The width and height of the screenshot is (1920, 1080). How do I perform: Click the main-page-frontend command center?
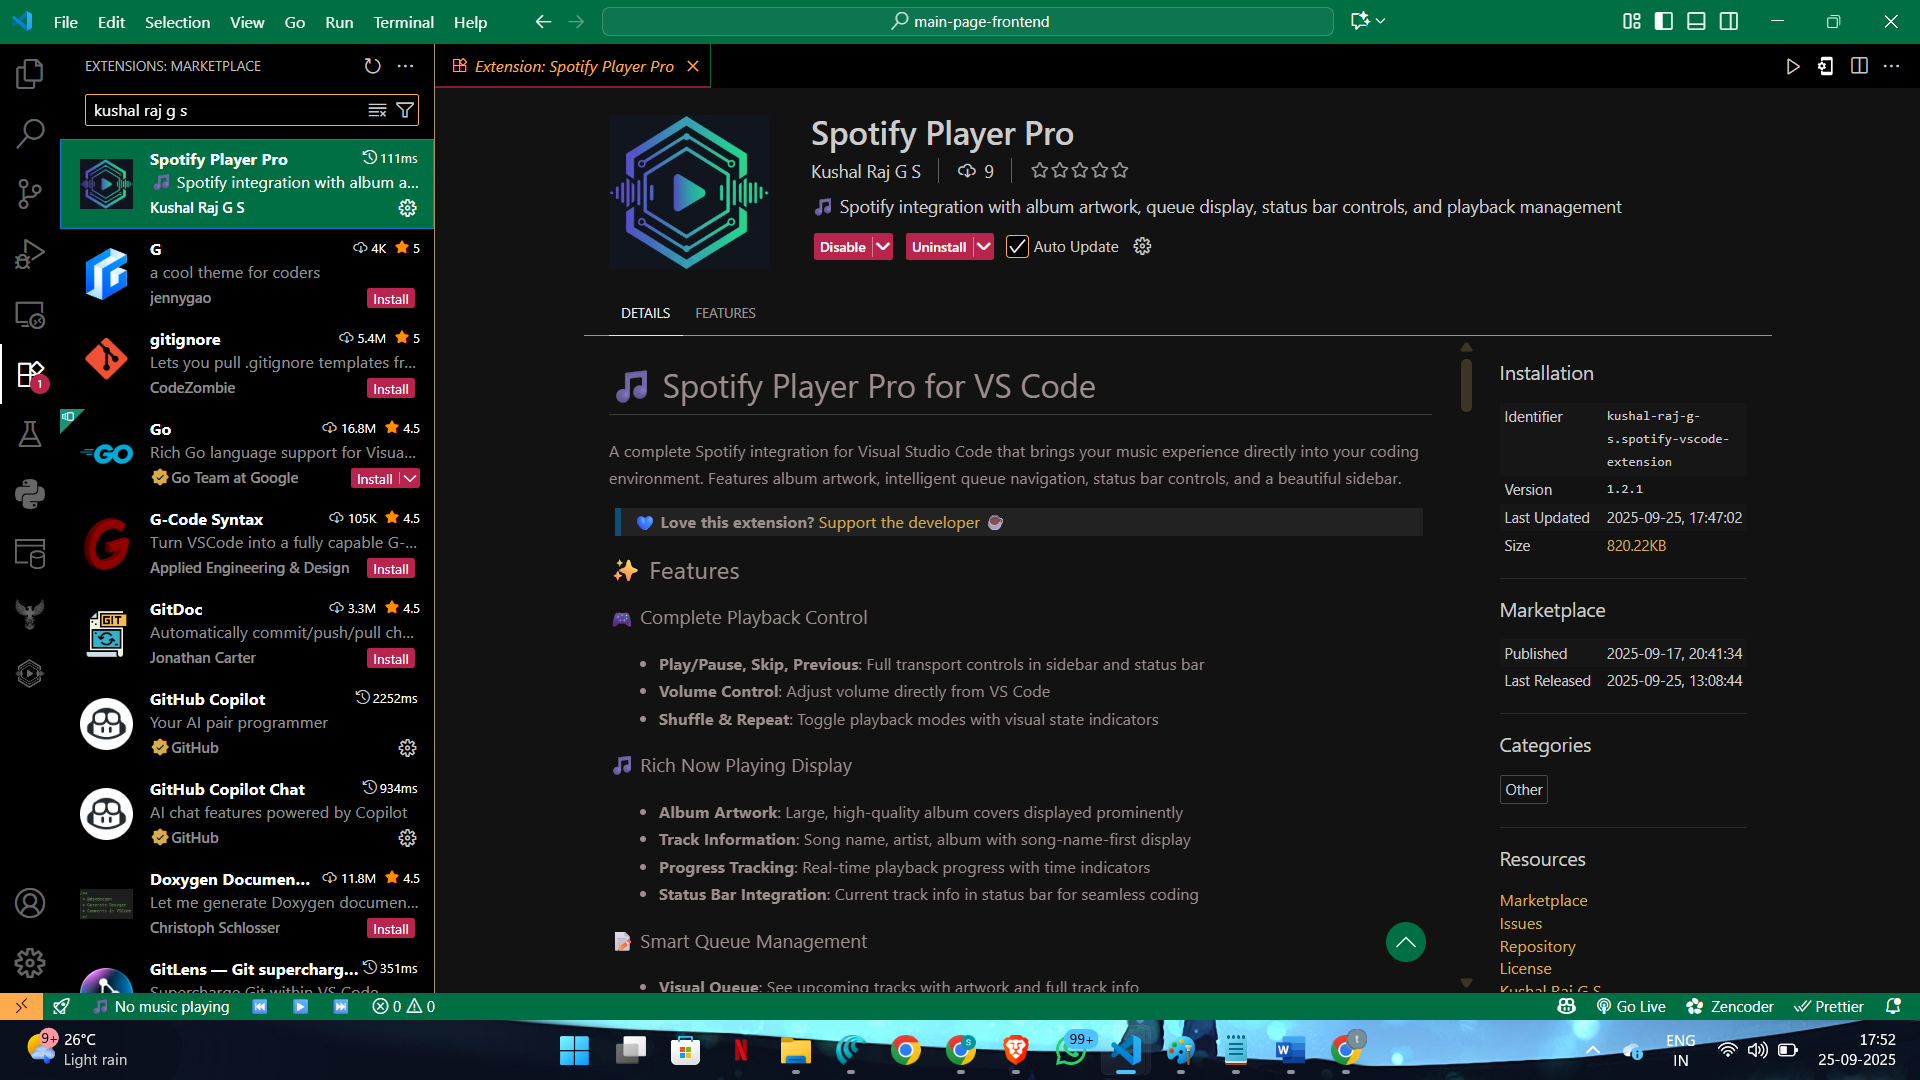point(968,21)
